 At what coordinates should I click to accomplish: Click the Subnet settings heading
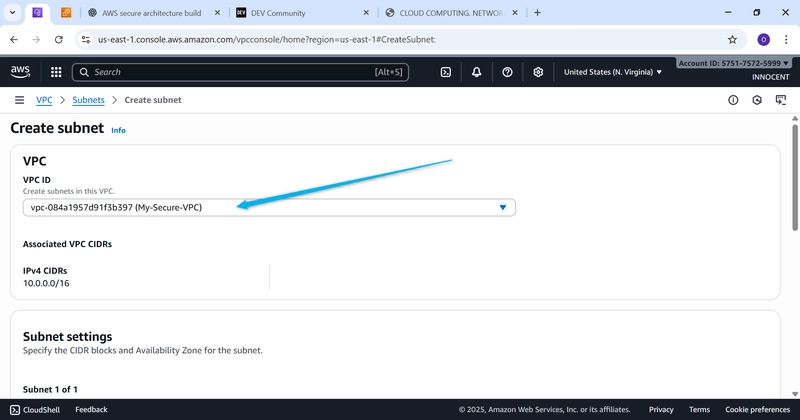[67, 337]
